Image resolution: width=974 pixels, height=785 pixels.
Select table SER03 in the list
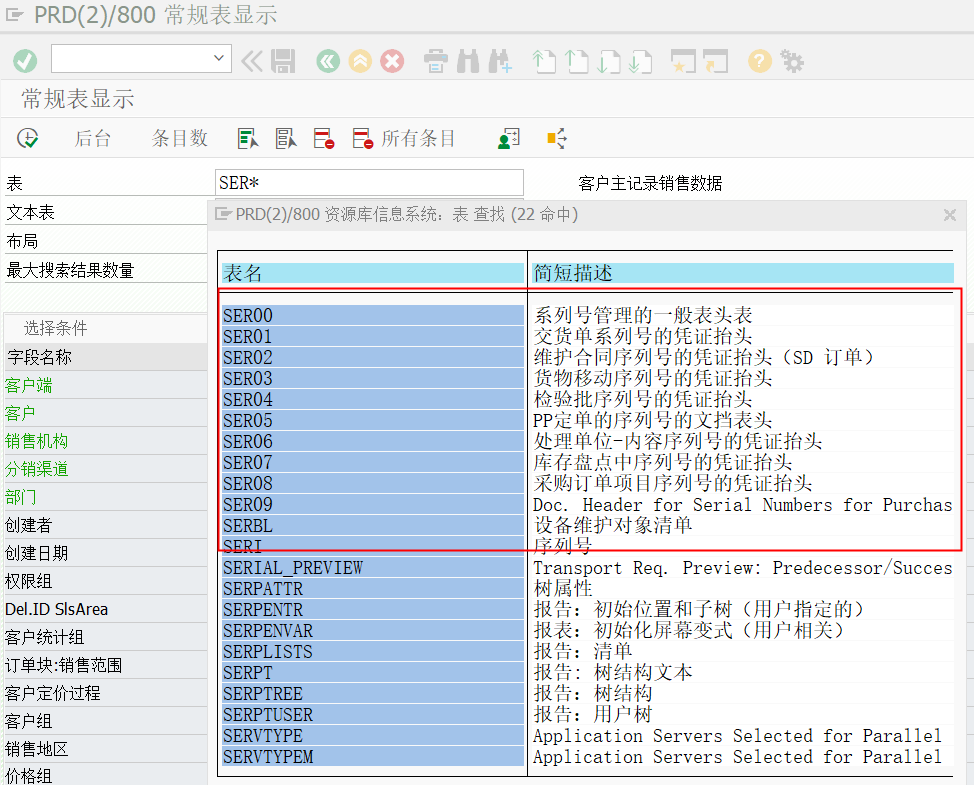click(373, 379)
